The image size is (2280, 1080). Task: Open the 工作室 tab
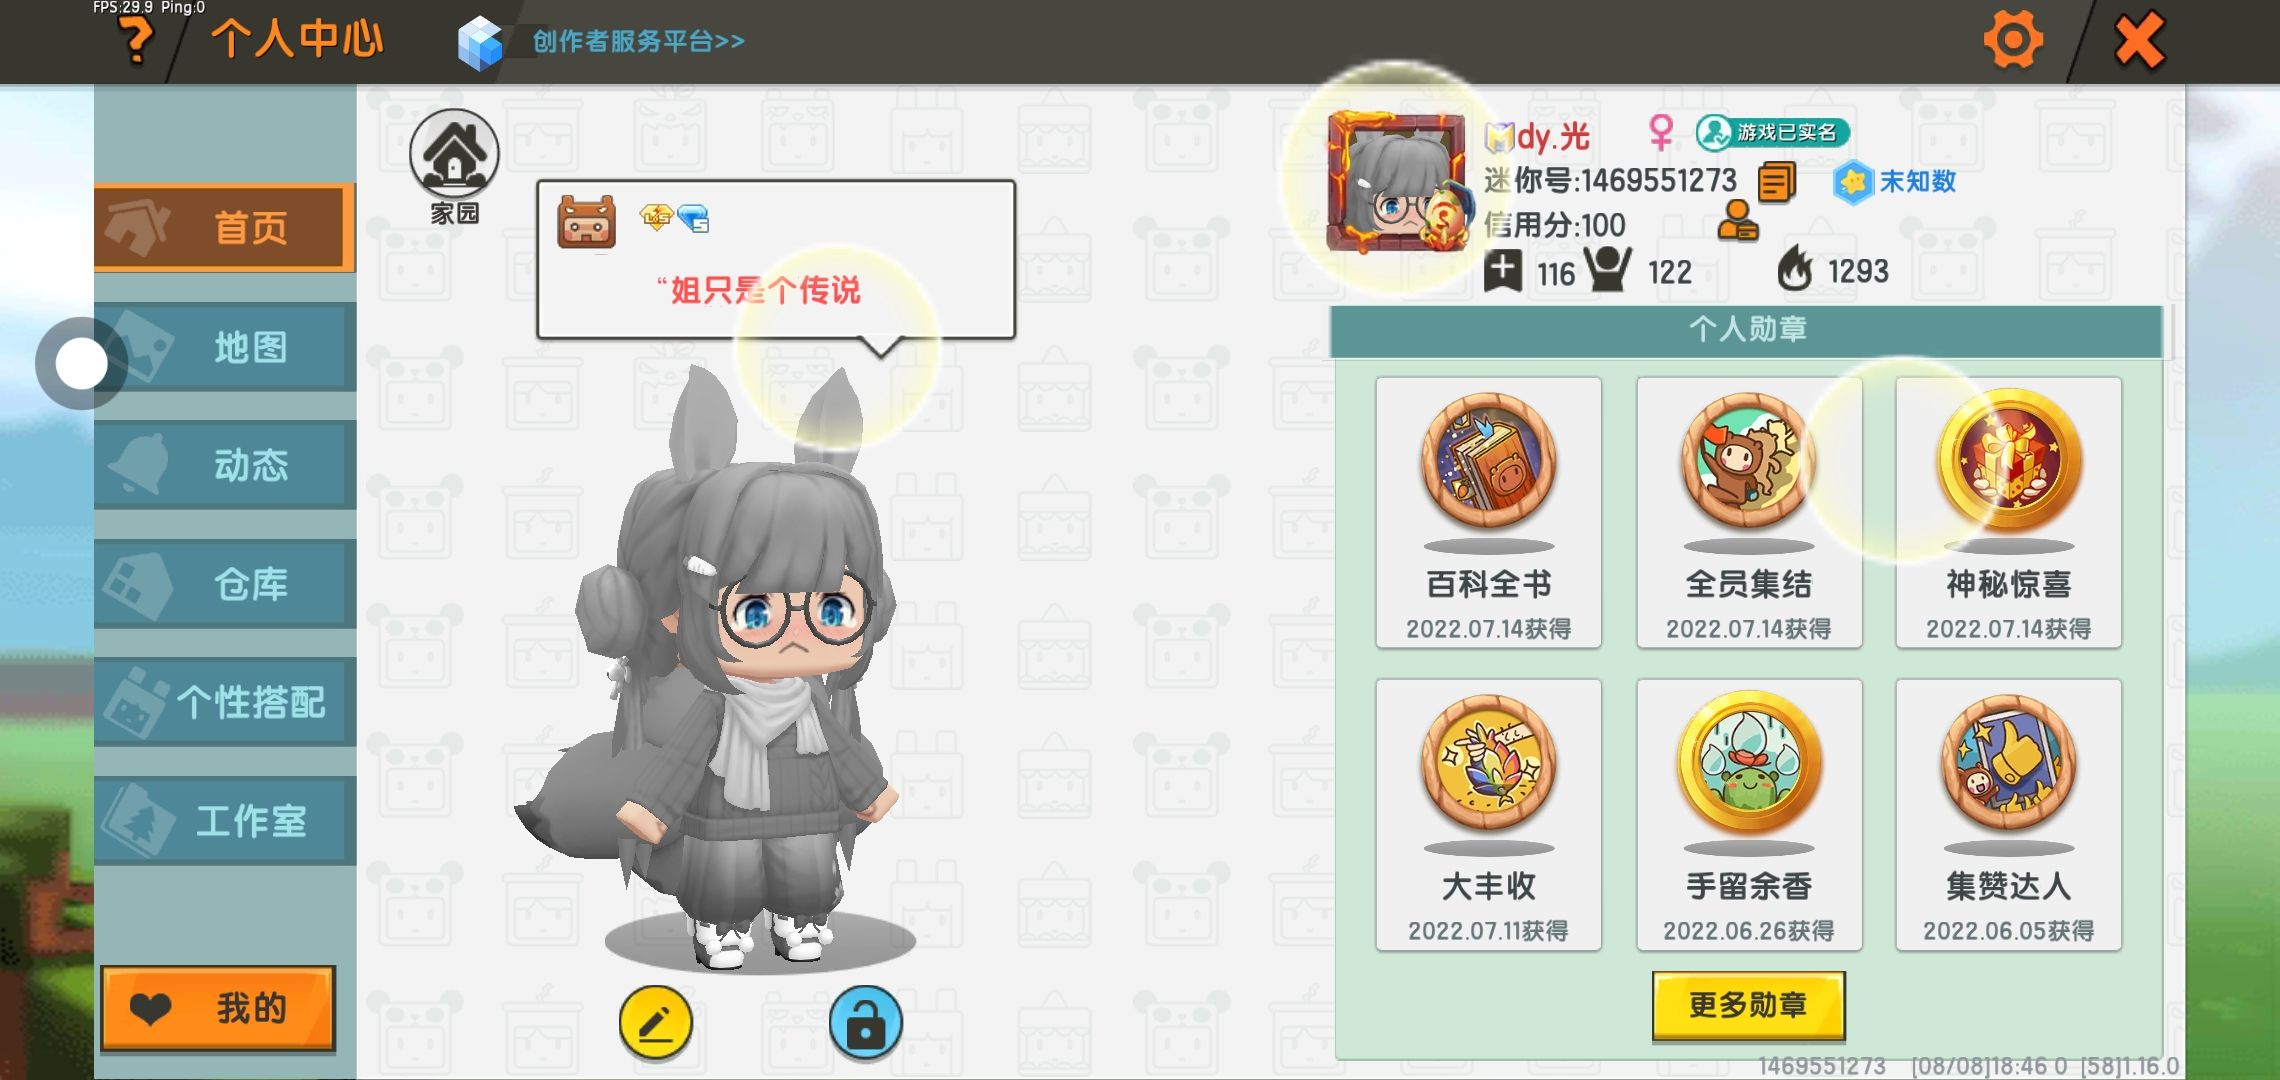225,821
